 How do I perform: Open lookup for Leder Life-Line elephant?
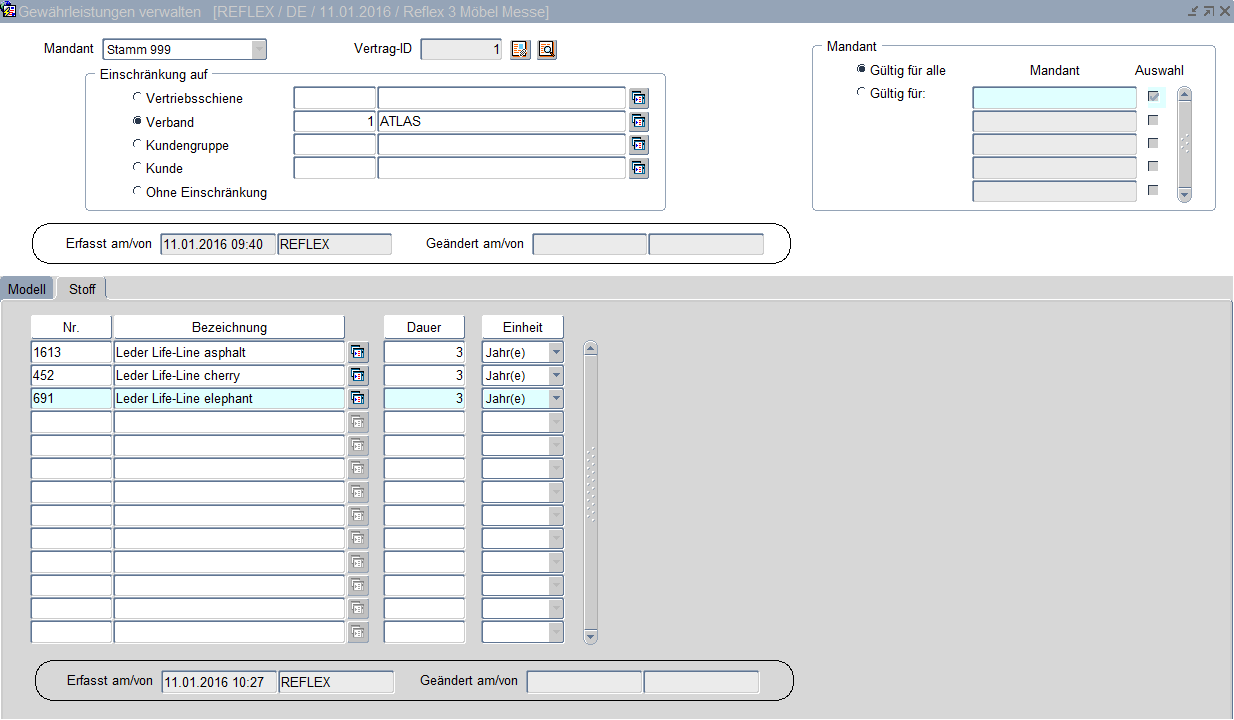[358, 398]
